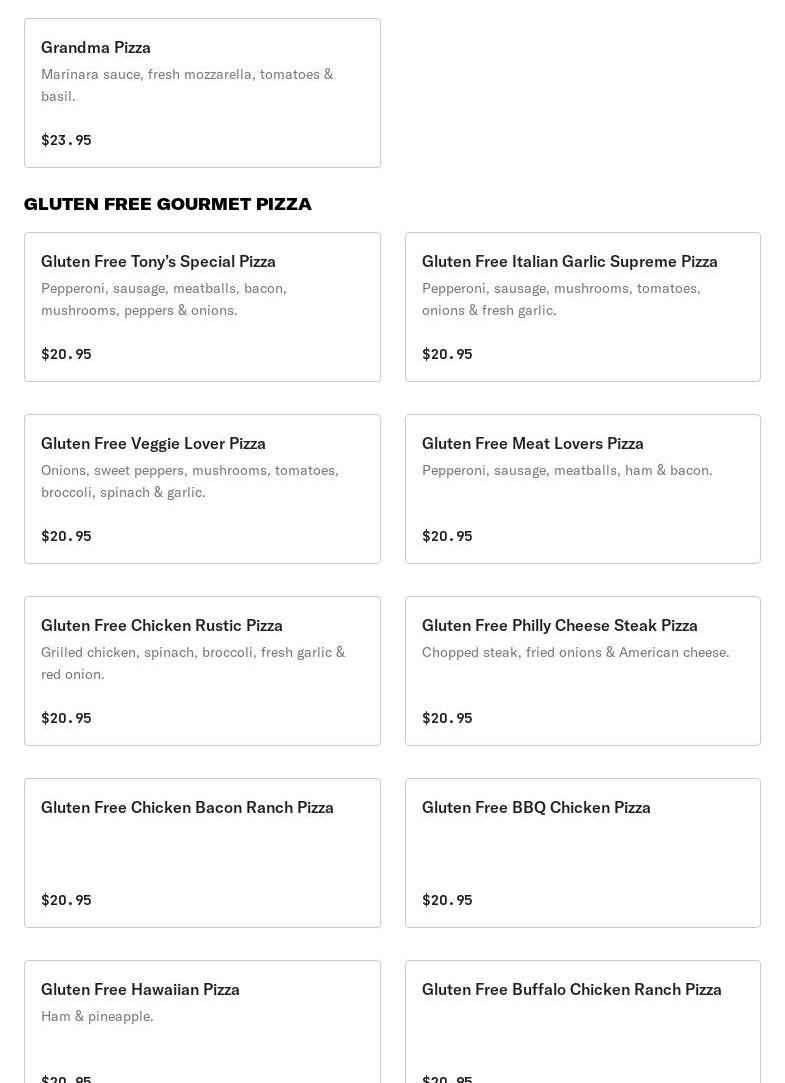The width and height of the screenshot is (785, 1083).
Task: Open Gluten Free Chicken Bacon Ranch Pizza
Action: [x=187, y=807]
